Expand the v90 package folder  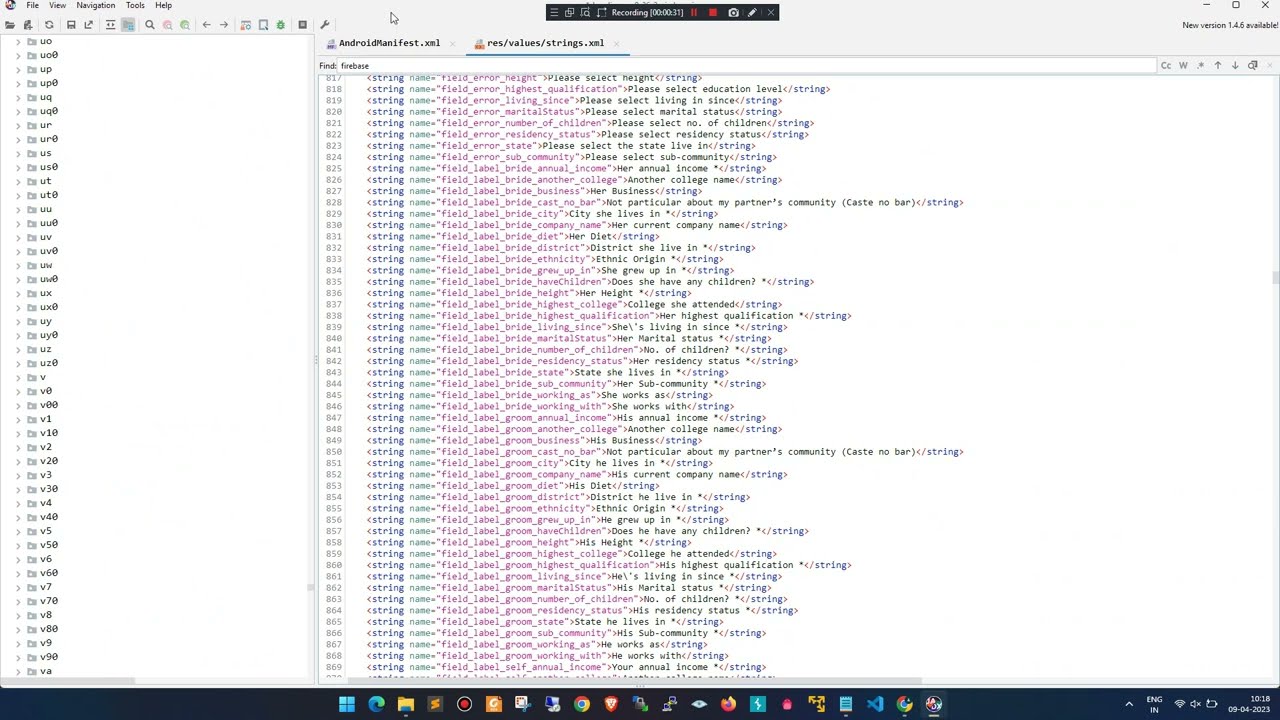click(x=18, y=658)
